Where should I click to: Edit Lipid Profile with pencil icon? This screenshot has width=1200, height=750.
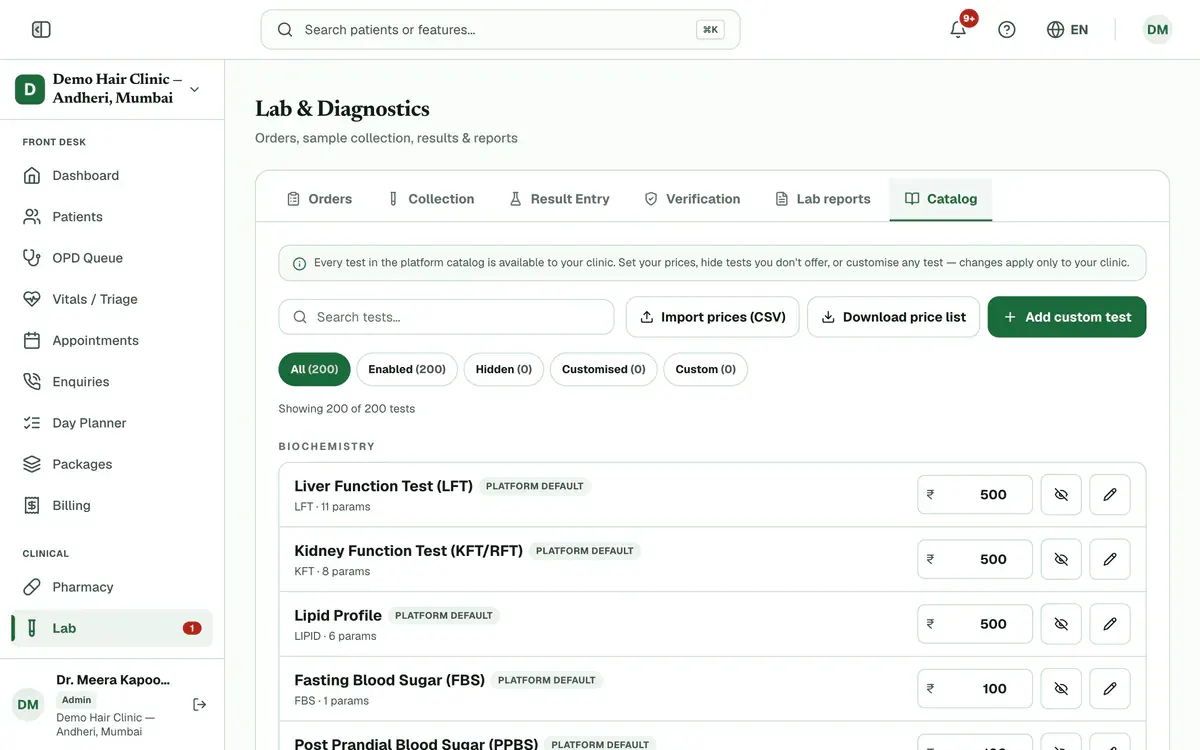[x=1110, y=624]
